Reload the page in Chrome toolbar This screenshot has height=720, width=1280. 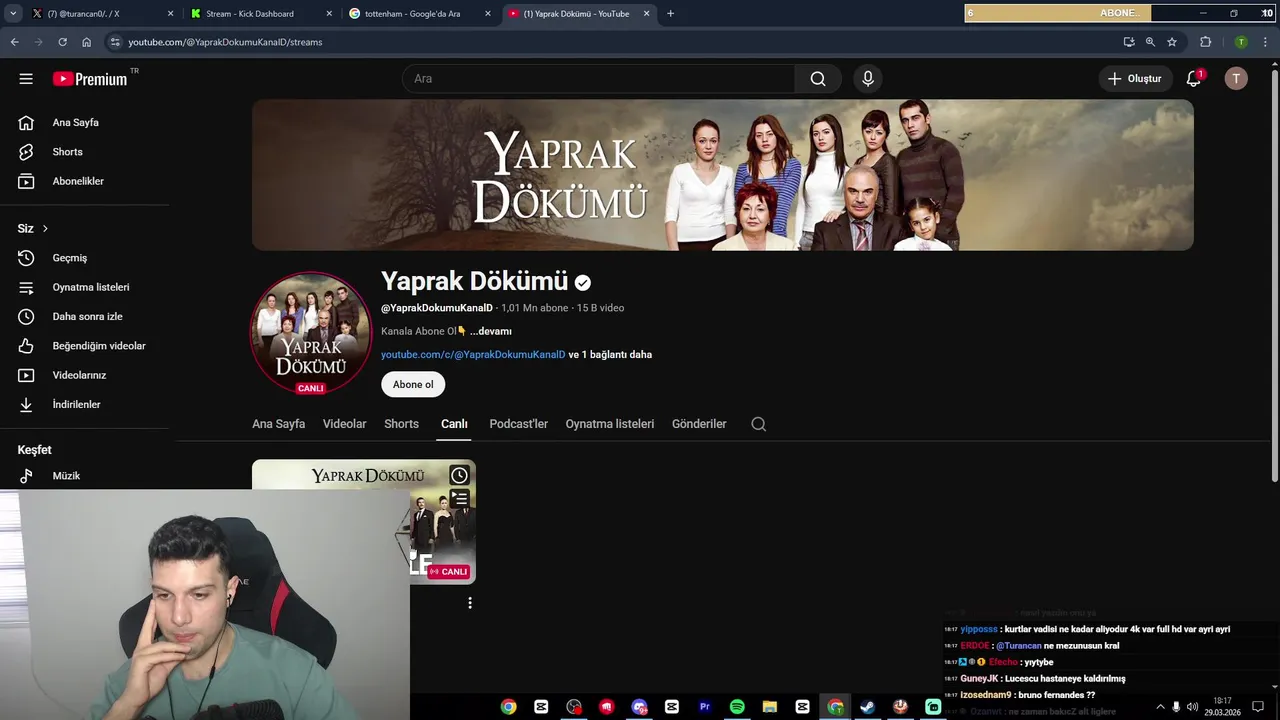pos(62,42)
